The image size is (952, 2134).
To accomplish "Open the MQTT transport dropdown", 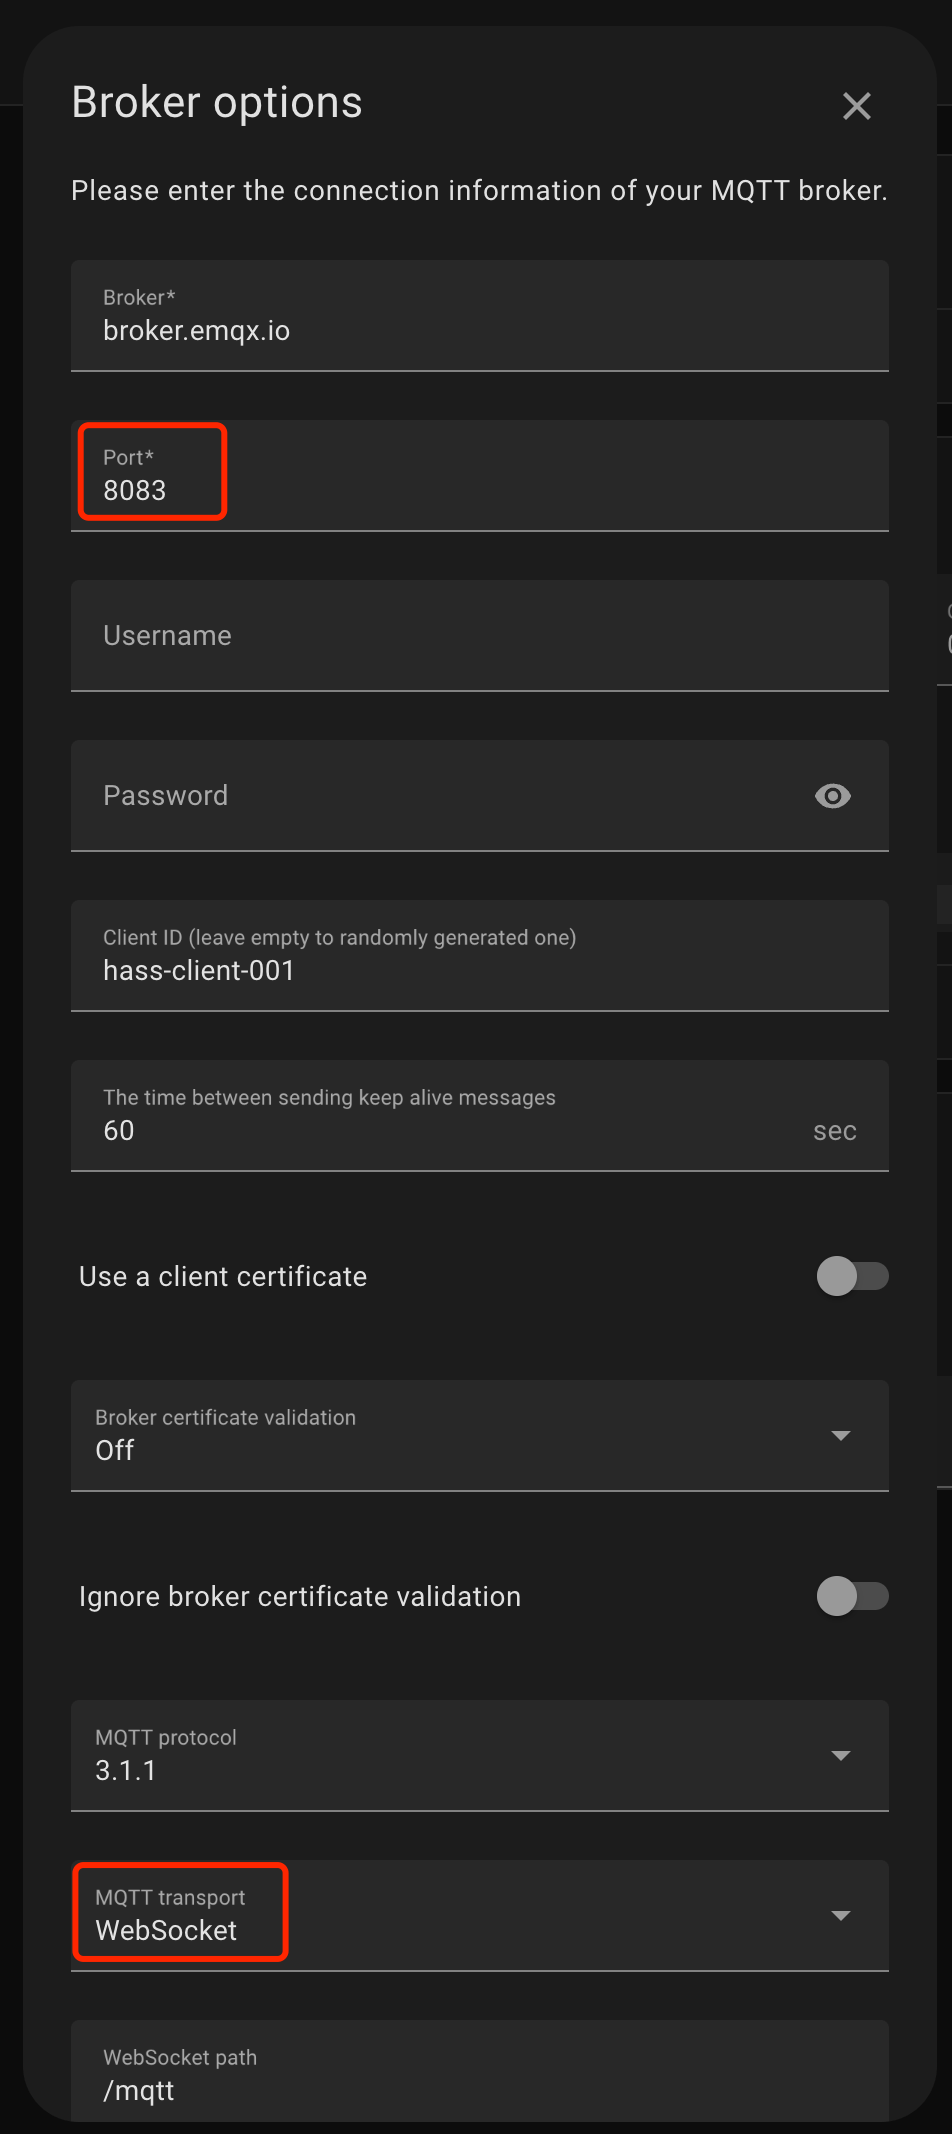I will point(841,1915).
